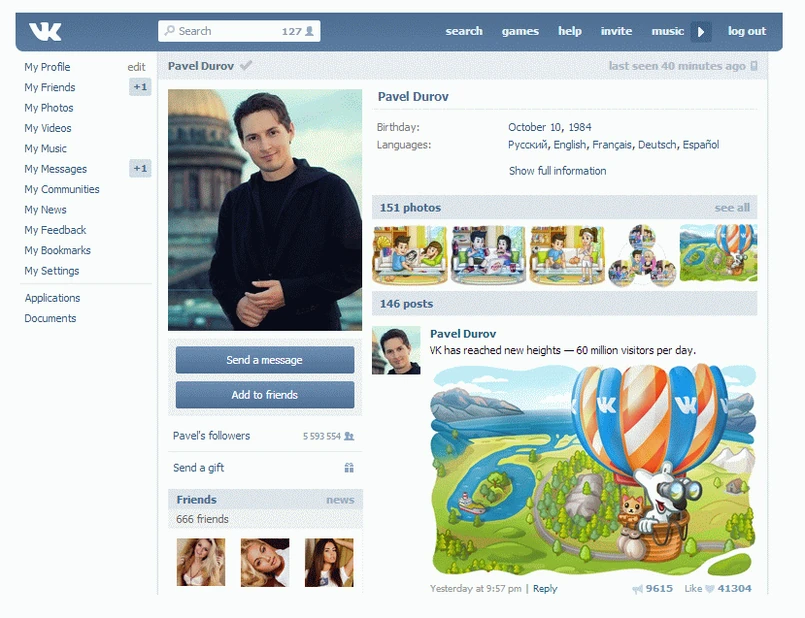This screenshot has height=618, width=805.
Task: Click the share megaphone icon with 9615
Action: click(638, 589)
